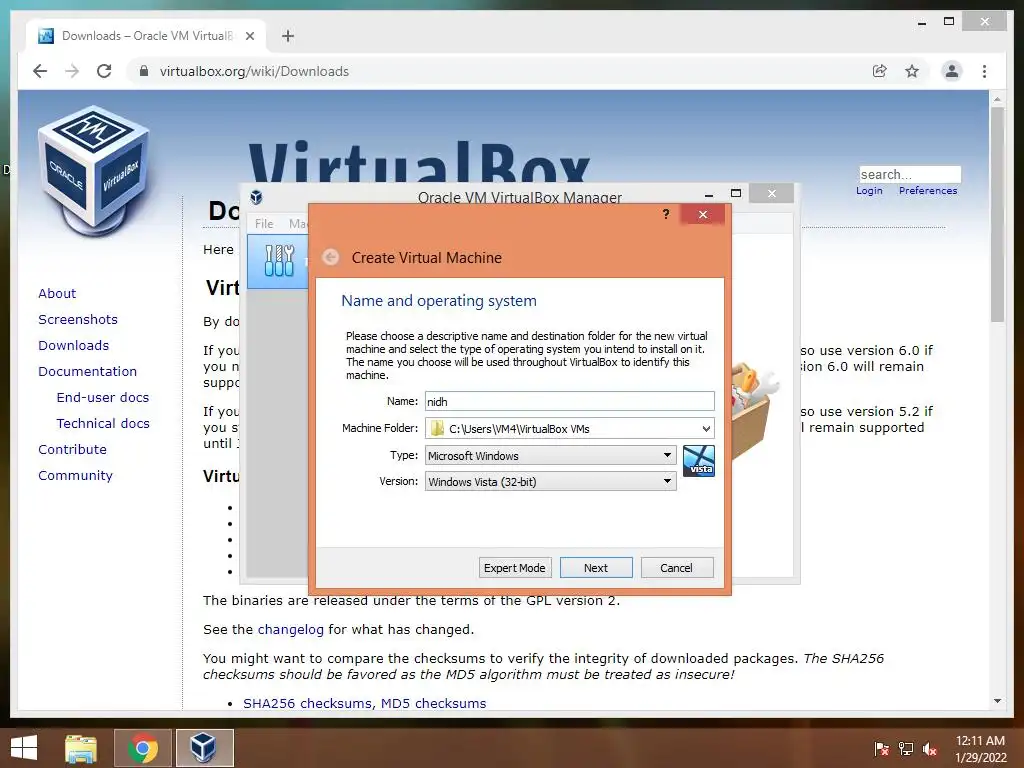Open the End-user docs link
1024x768 pixels.
[x=103, y=398]
